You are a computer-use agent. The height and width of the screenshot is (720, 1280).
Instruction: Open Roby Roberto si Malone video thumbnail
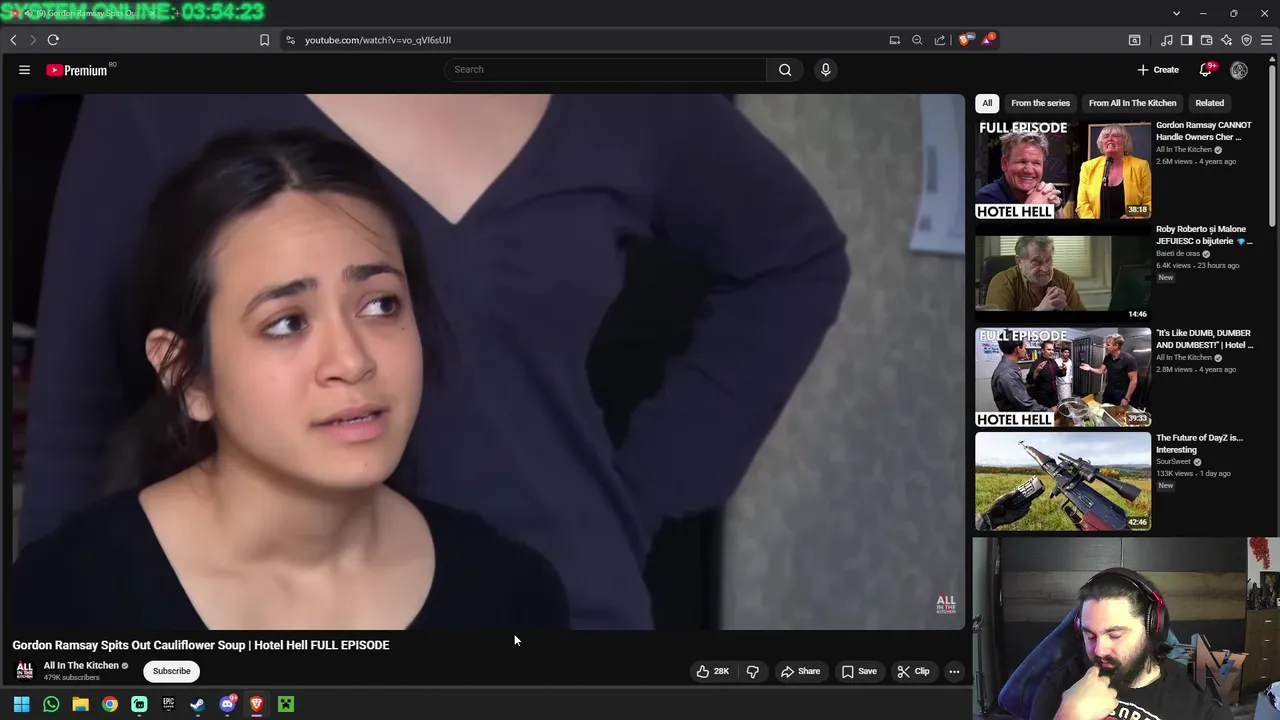pos(1063,273)
